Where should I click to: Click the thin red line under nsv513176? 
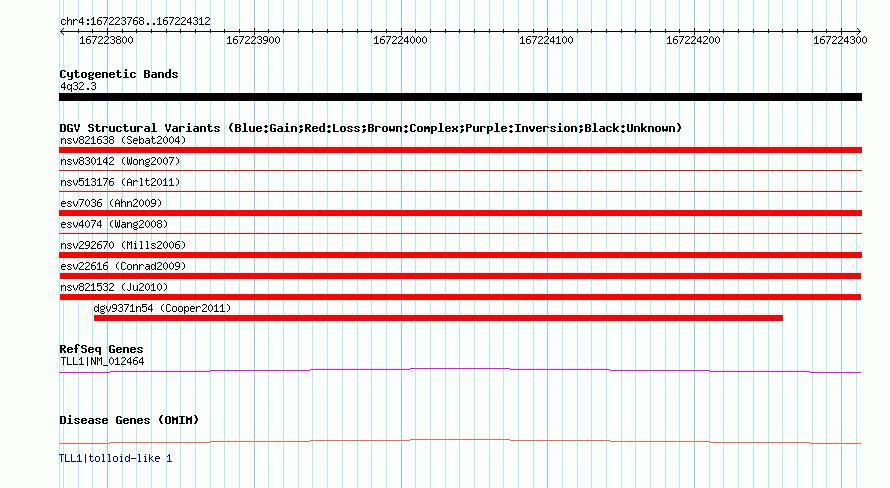coord(460,191)
